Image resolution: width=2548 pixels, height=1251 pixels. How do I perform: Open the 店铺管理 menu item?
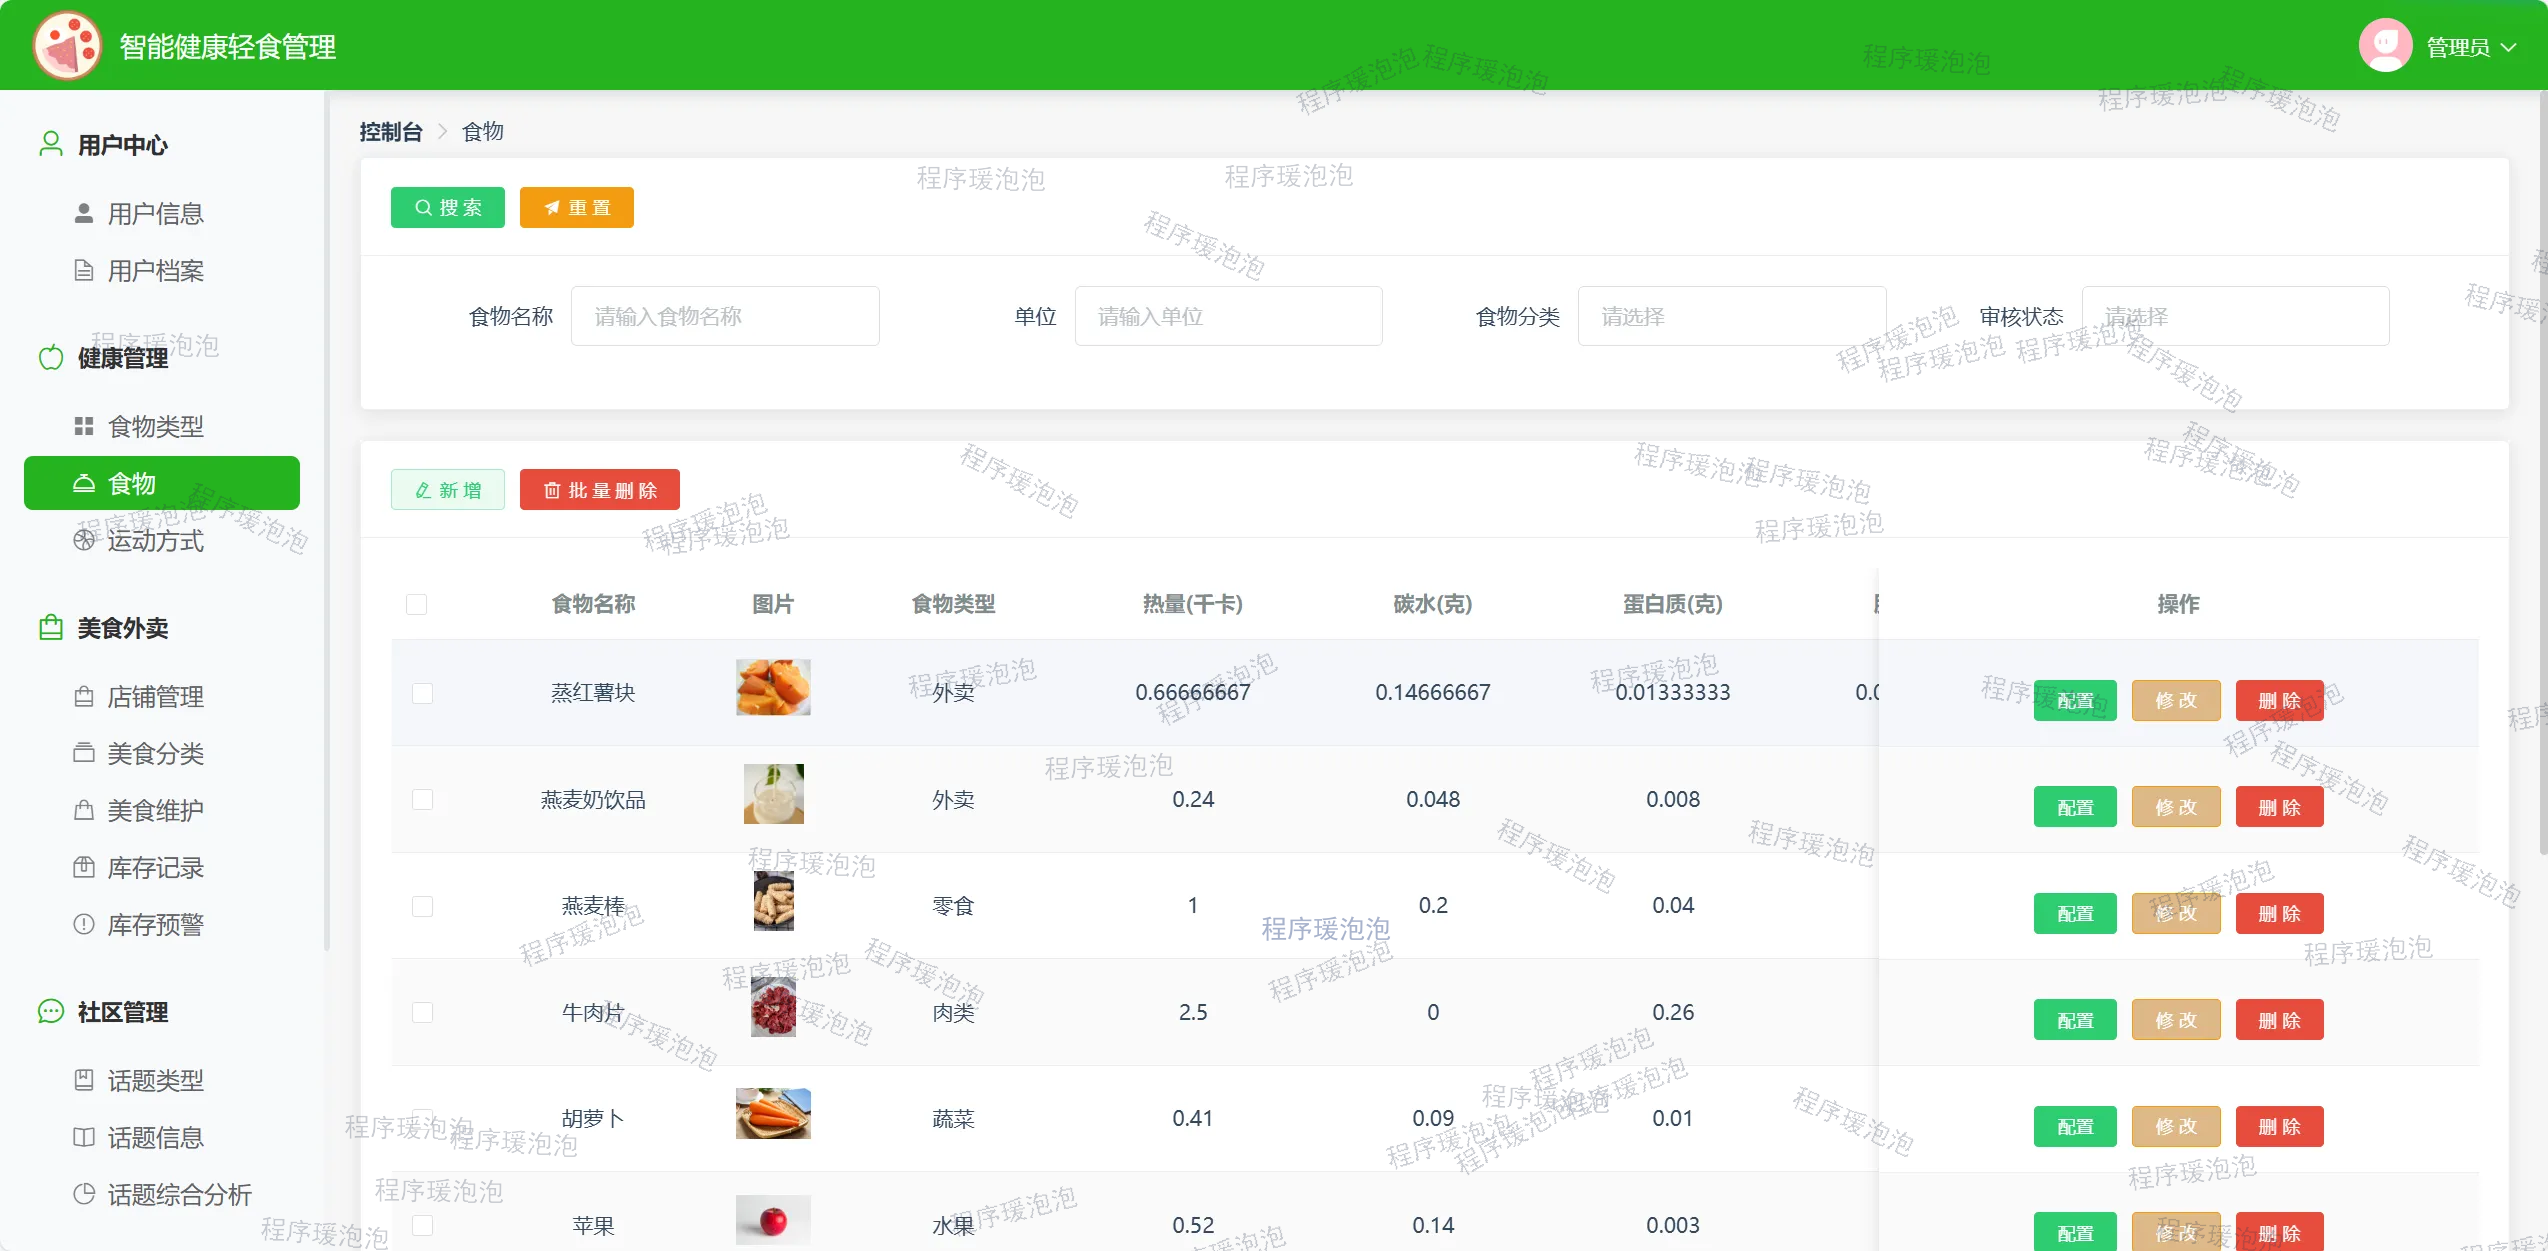[x=155, y=696]
